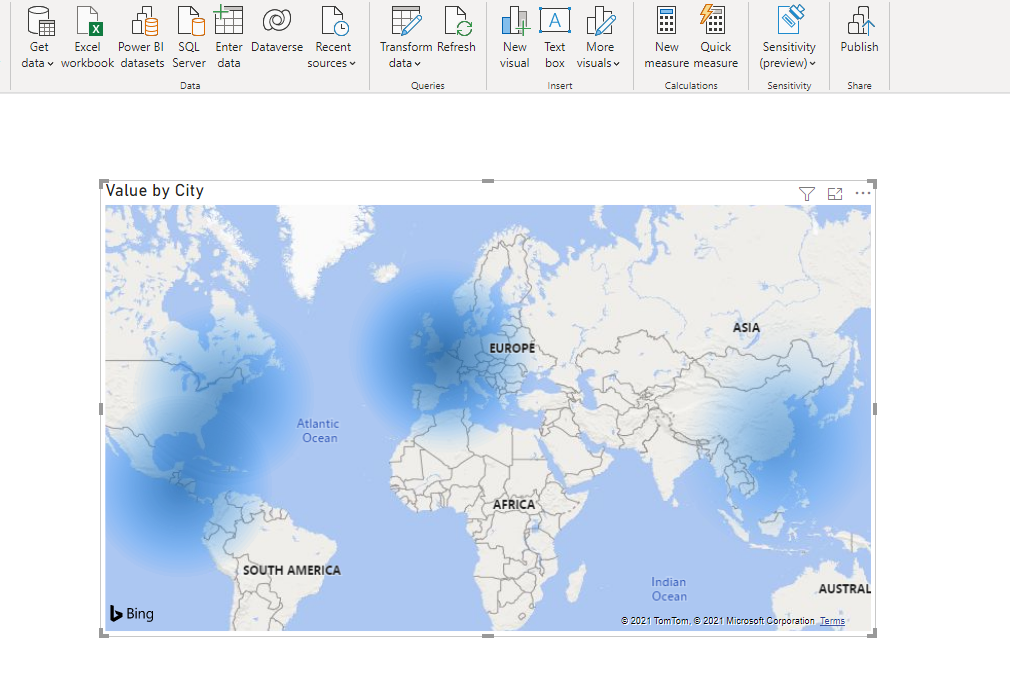Connect to SQL Server source

pyautogui.click(x=189, y=37)
